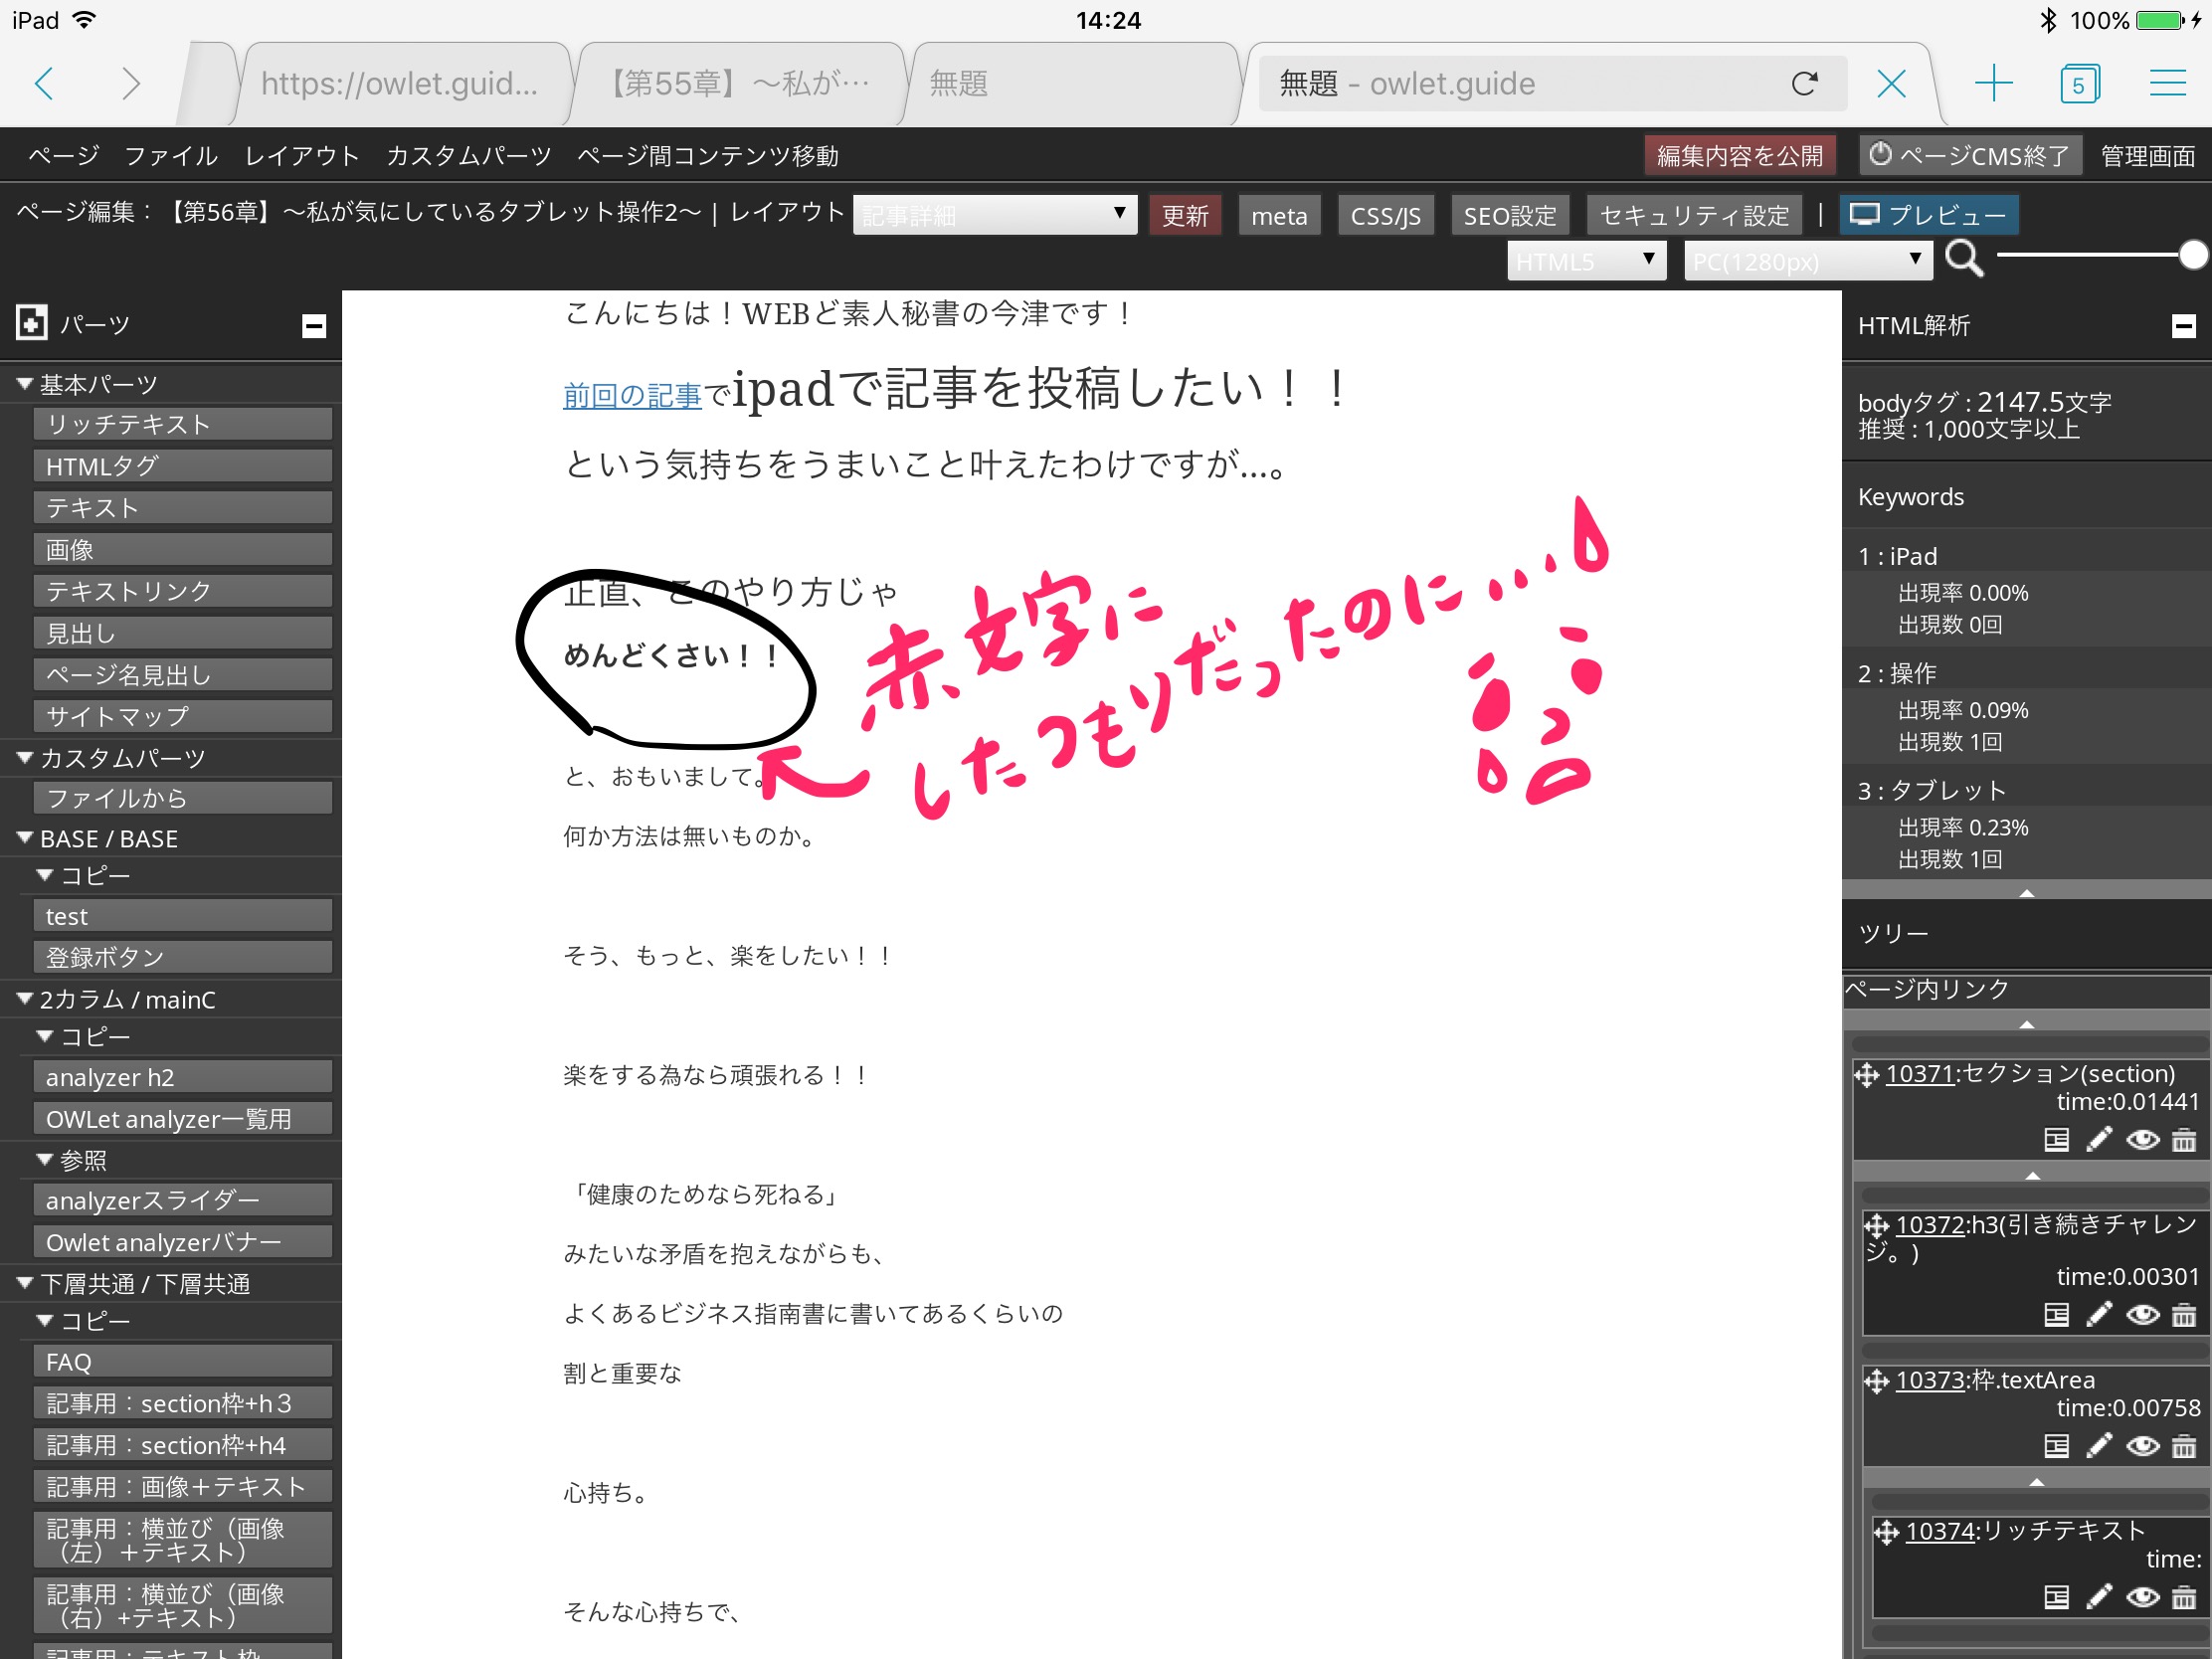Image resolution: width=2212 pixels, height=1659 pixels.
Task: Open the CSS/JS button
Action: pos(1385,215)
